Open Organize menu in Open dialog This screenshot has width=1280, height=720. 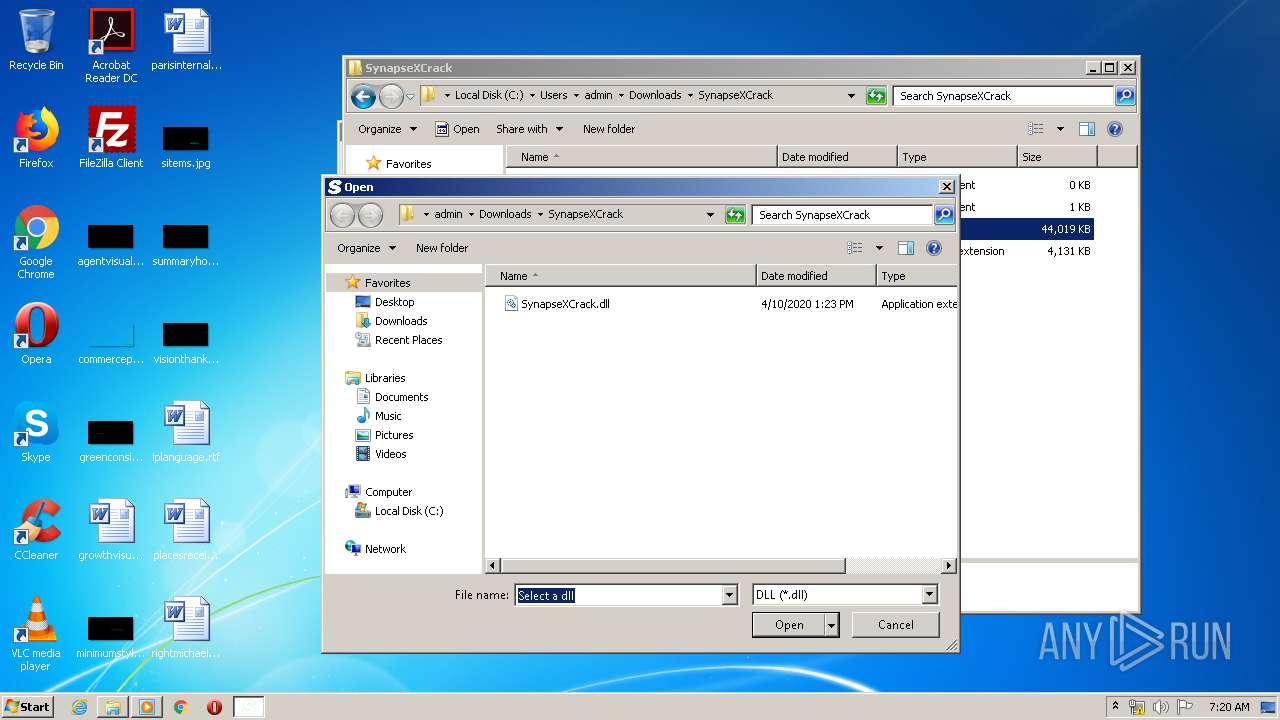[366, 248]
